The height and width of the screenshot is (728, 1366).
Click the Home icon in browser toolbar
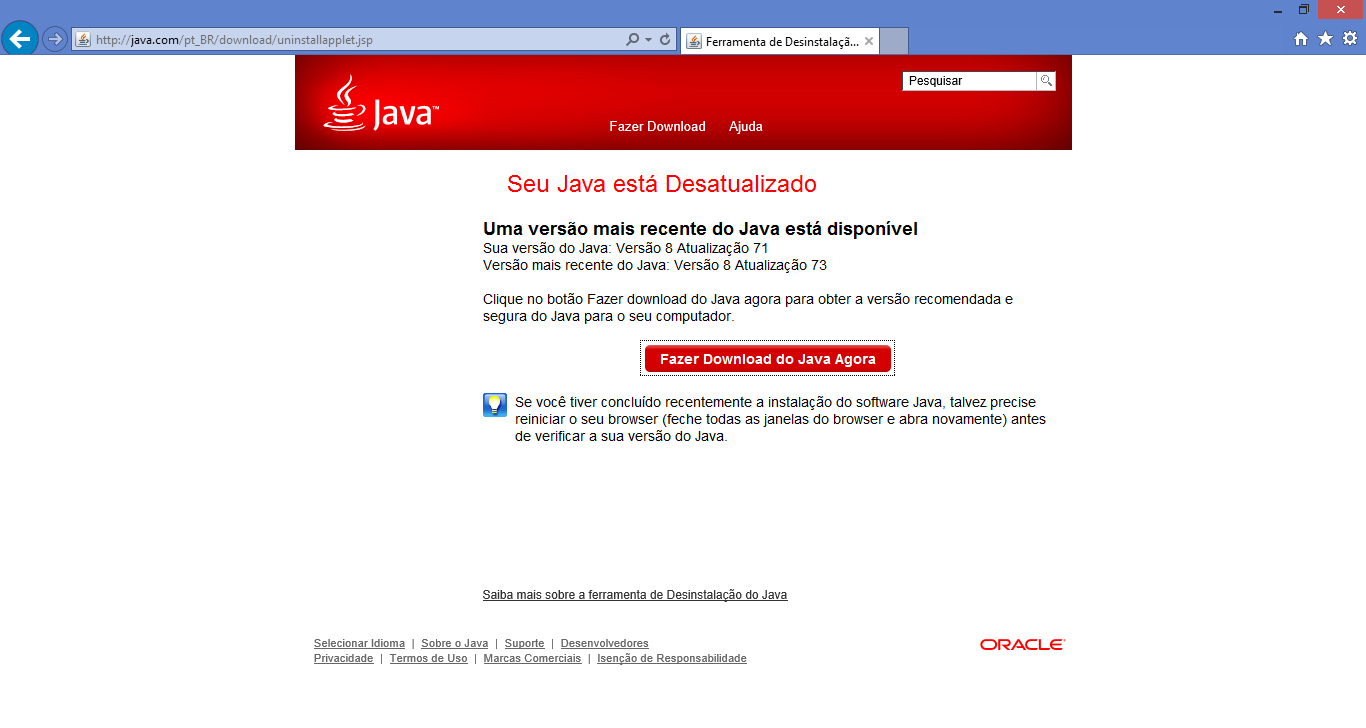click(1301, 39)
